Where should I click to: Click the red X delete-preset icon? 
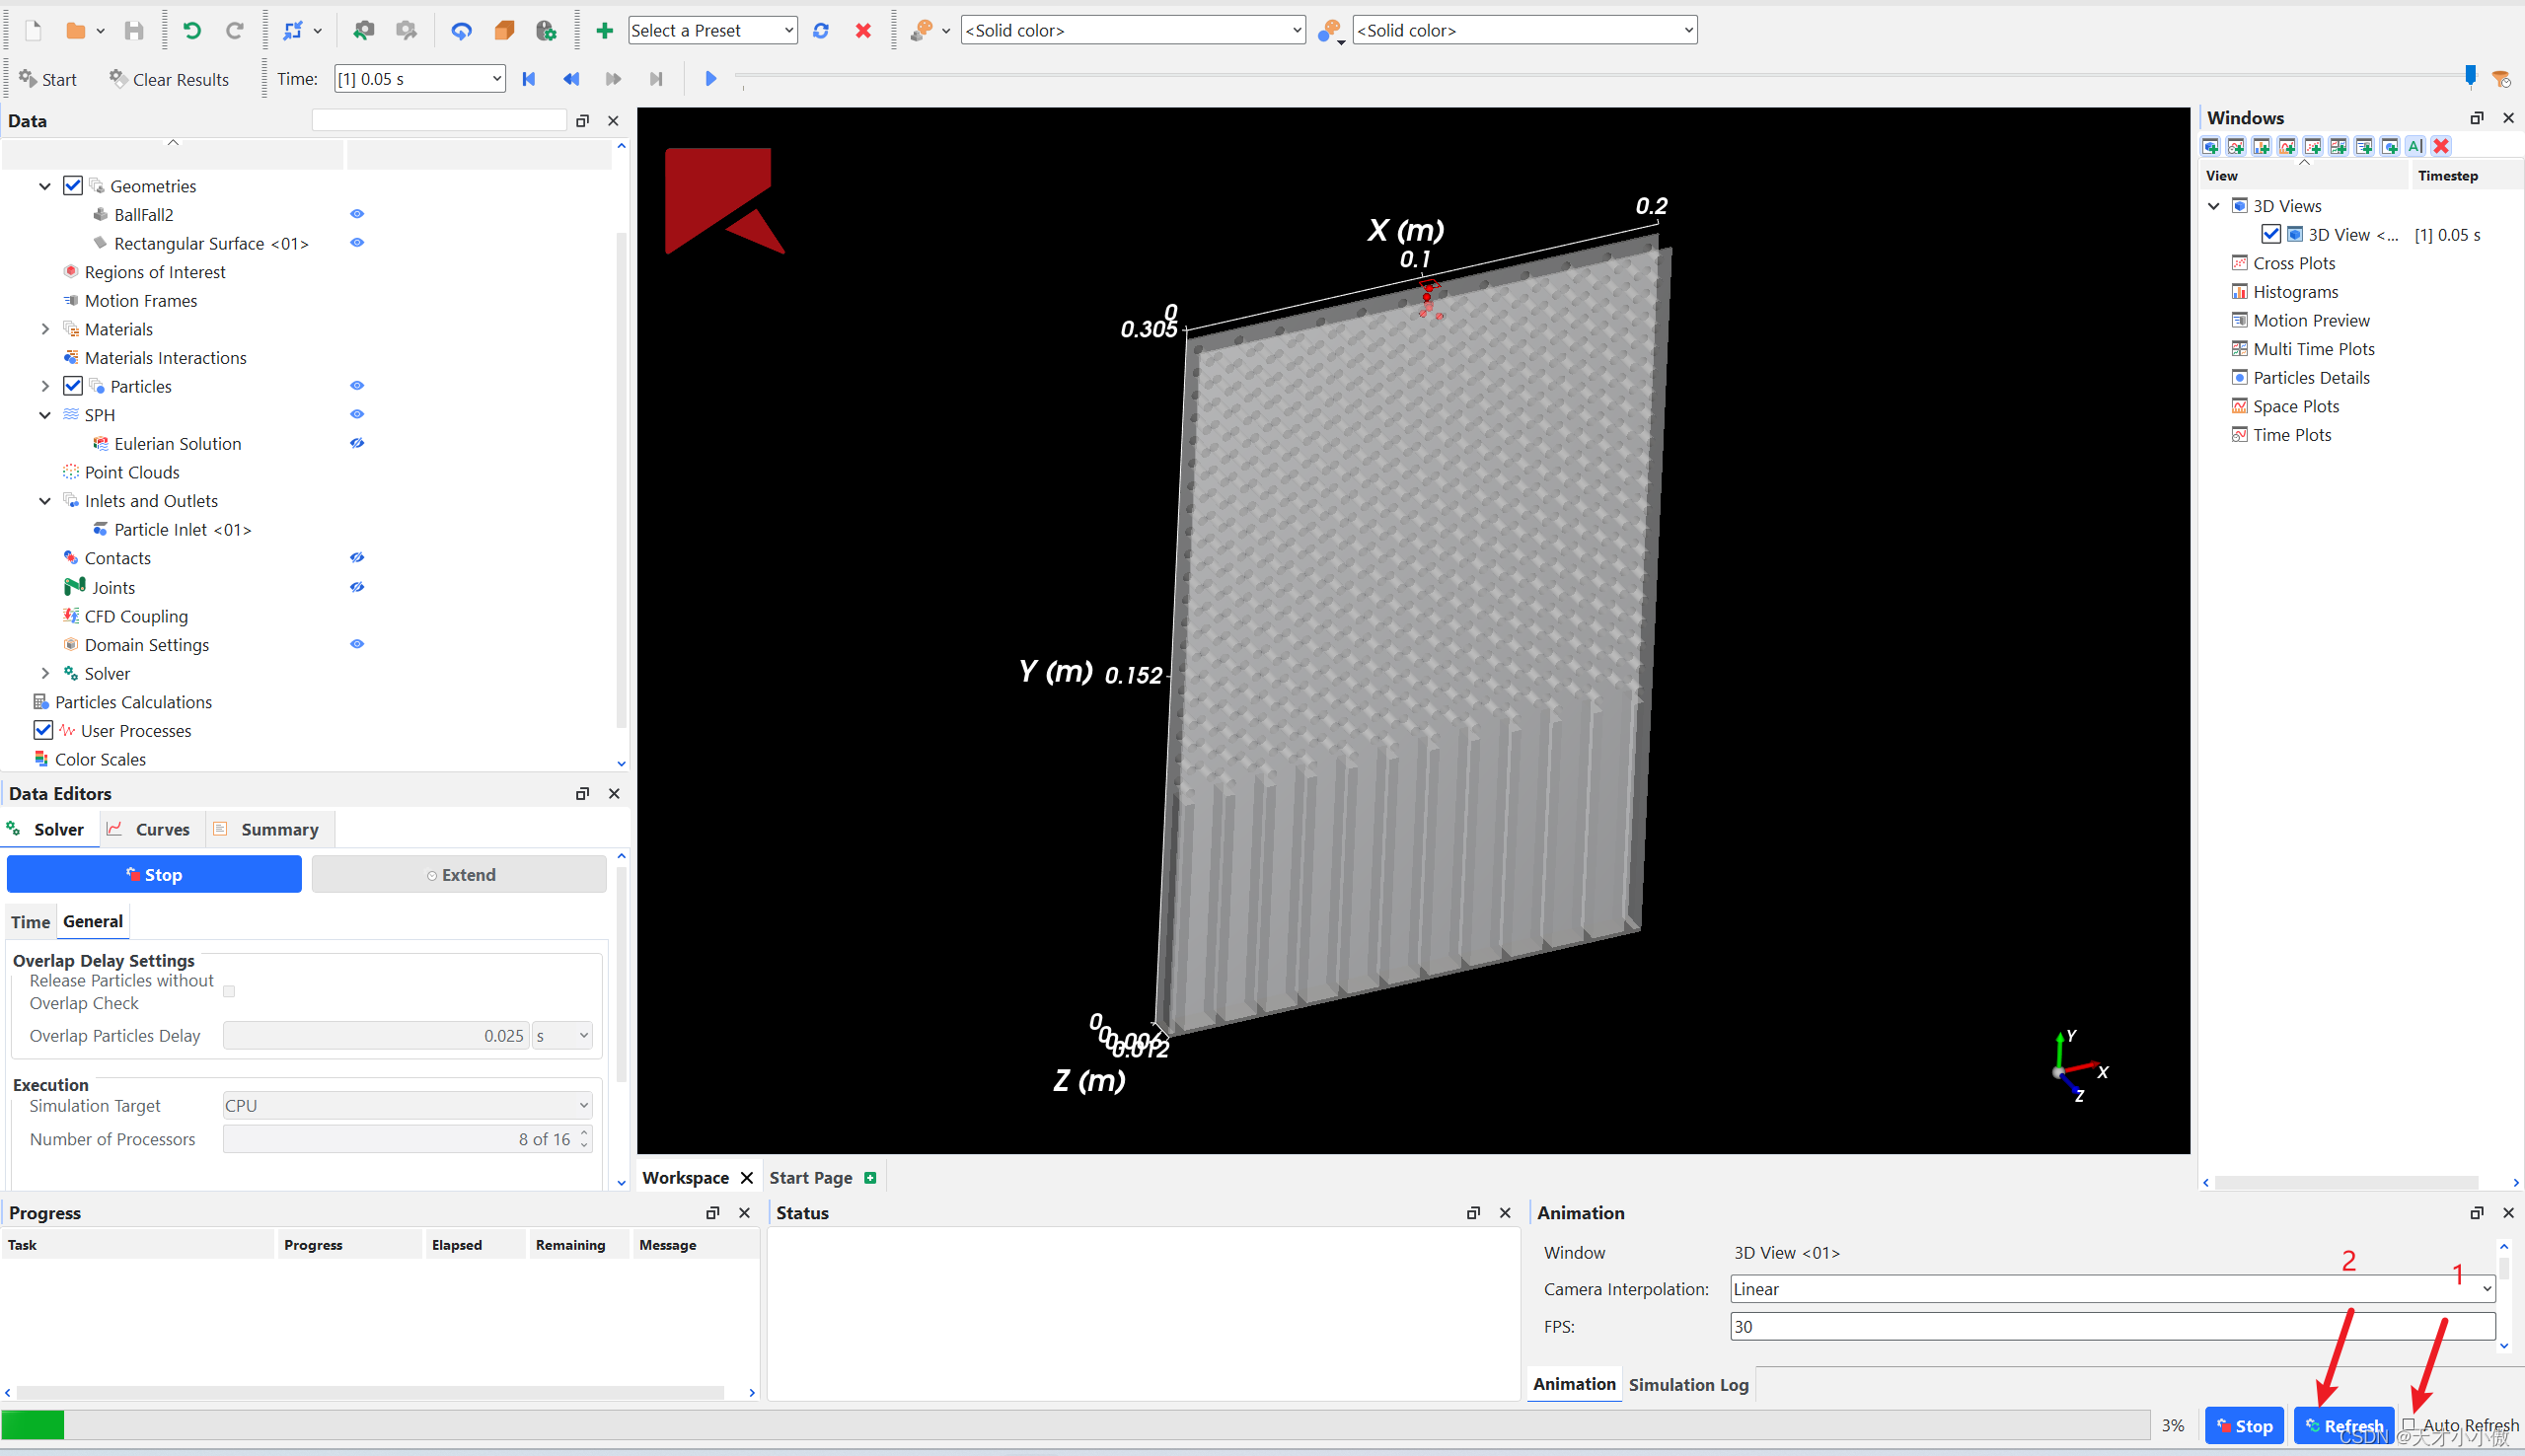click(863, 30)
